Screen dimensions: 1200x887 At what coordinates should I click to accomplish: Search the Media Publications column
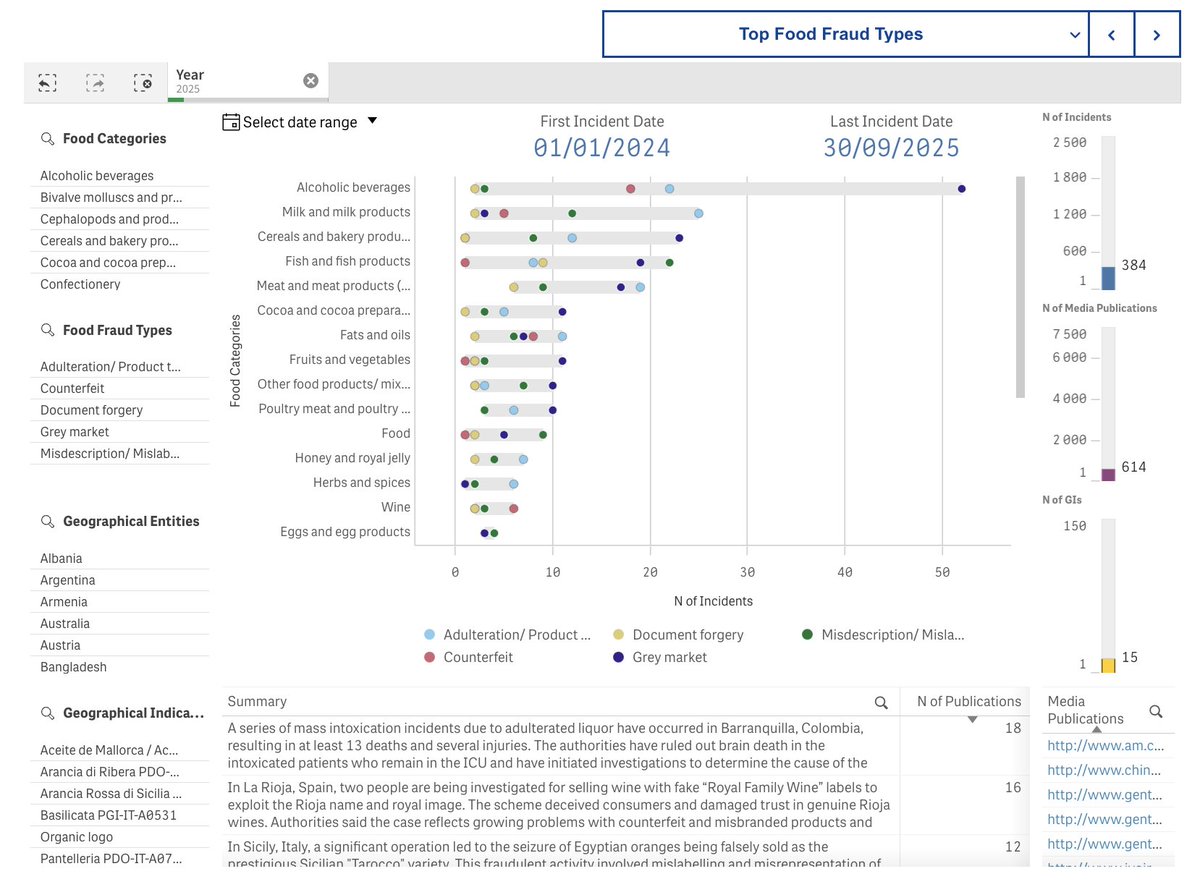(x=1156, y=712)
